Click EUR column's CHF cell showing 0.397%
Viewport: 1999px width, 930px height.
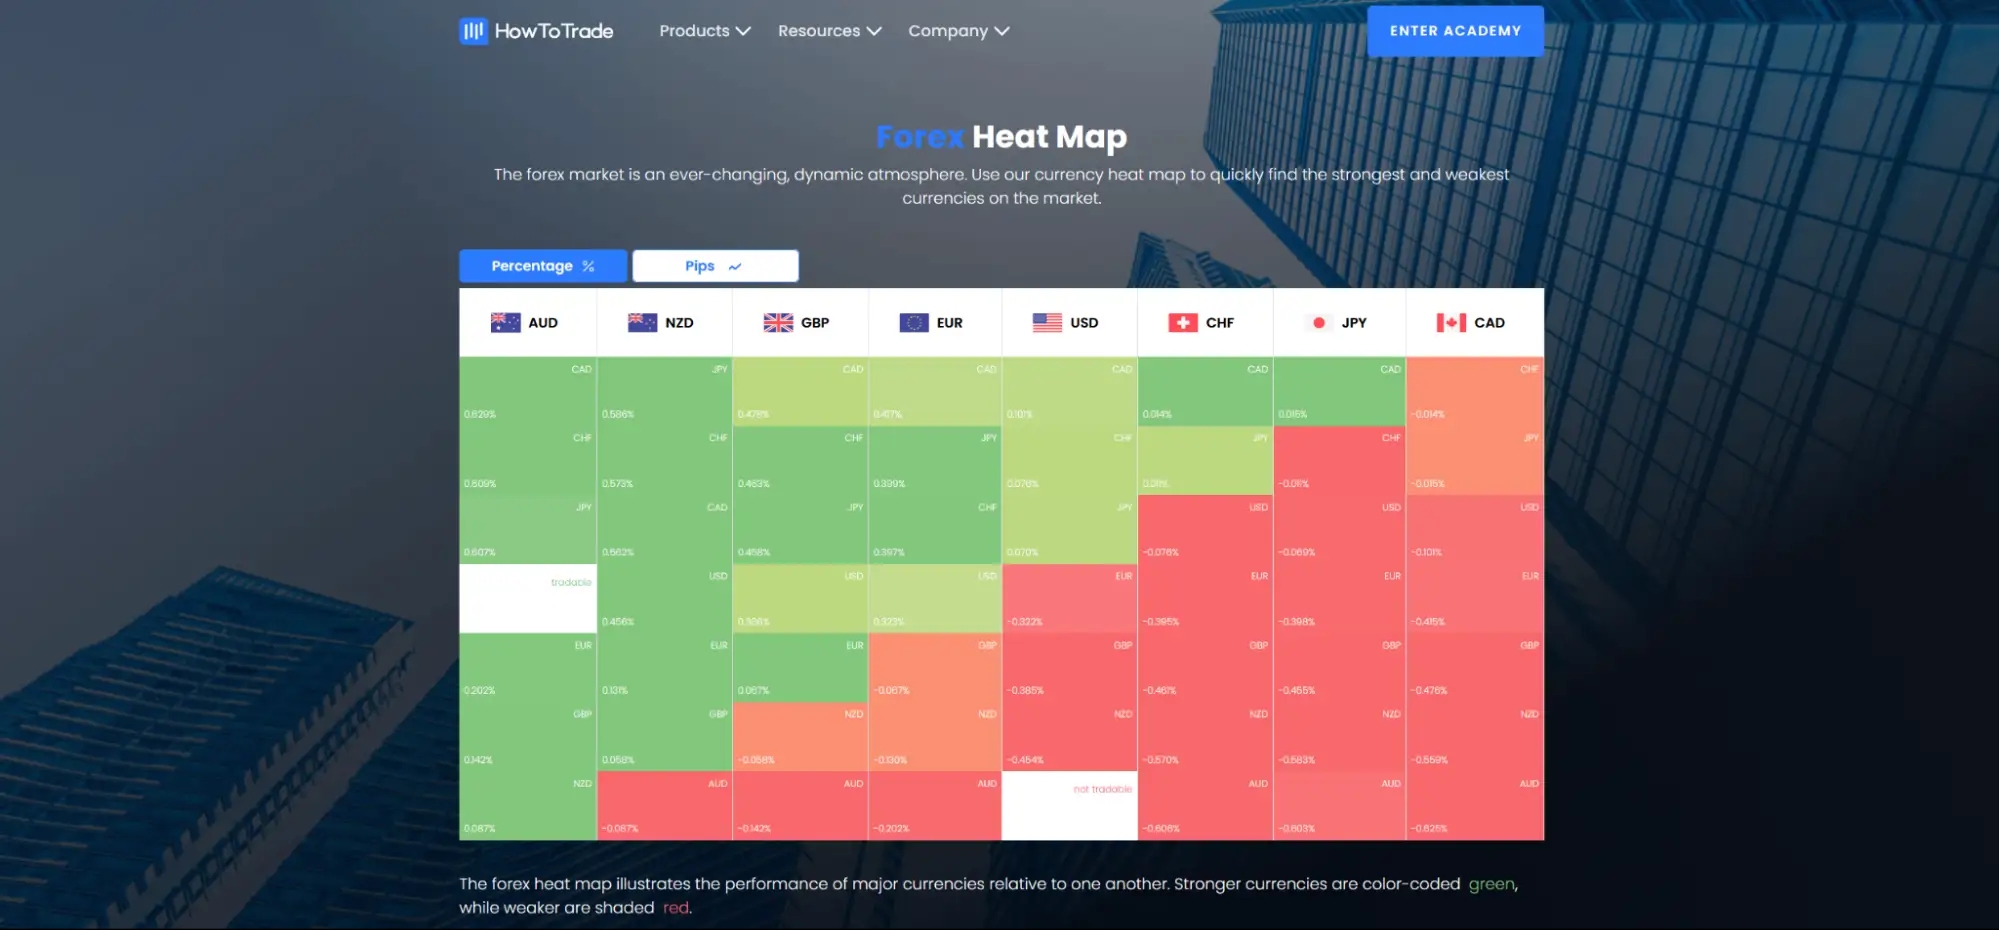[x=935, y=529]
